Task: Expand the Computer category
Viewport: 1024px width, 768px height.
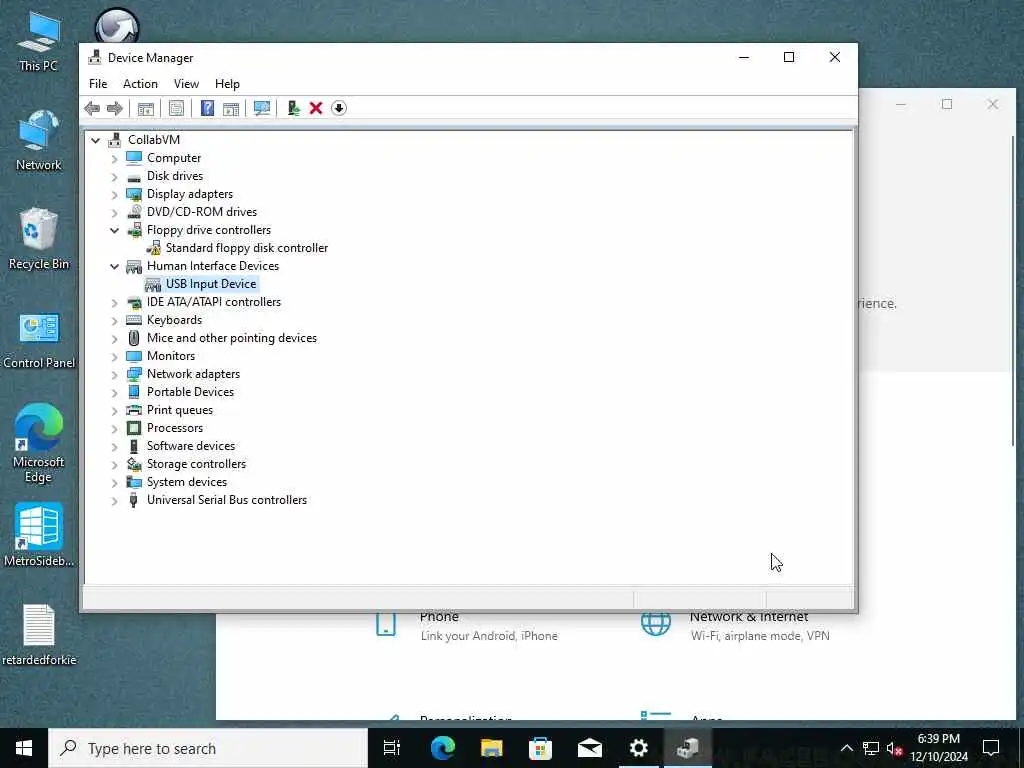Action: pyautogui.click(x=115, y=159)
